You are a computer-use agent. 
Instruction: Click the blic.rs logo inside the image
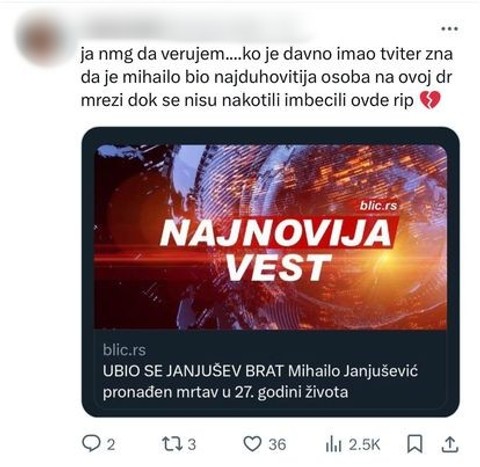pos(379,205)
